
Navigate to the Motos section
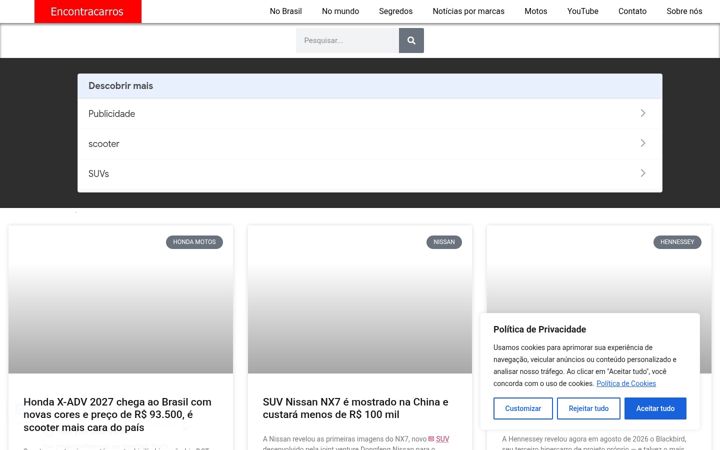tap(536, 11)
